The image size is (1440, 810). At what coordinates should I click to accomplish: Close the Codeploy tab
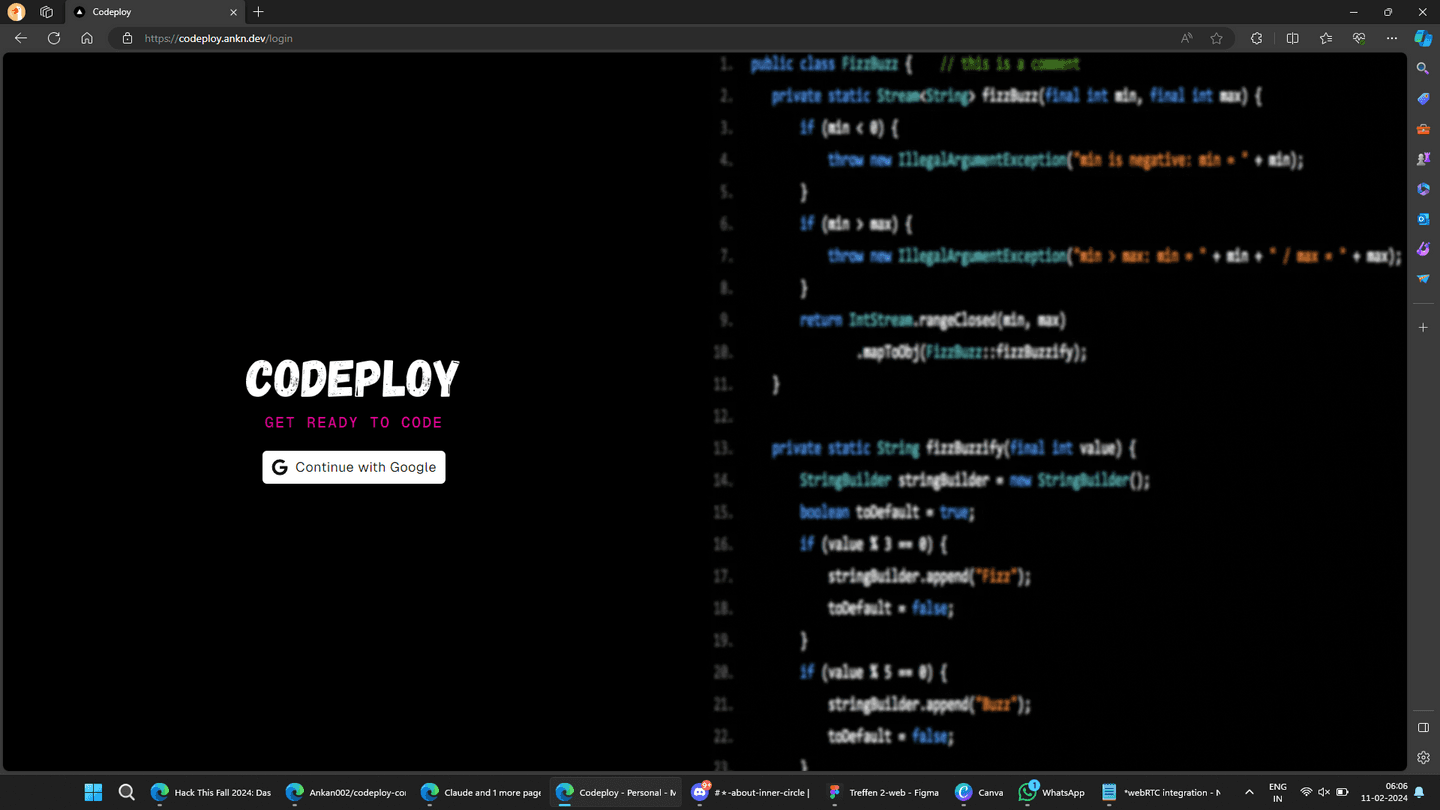coord(233,12)
